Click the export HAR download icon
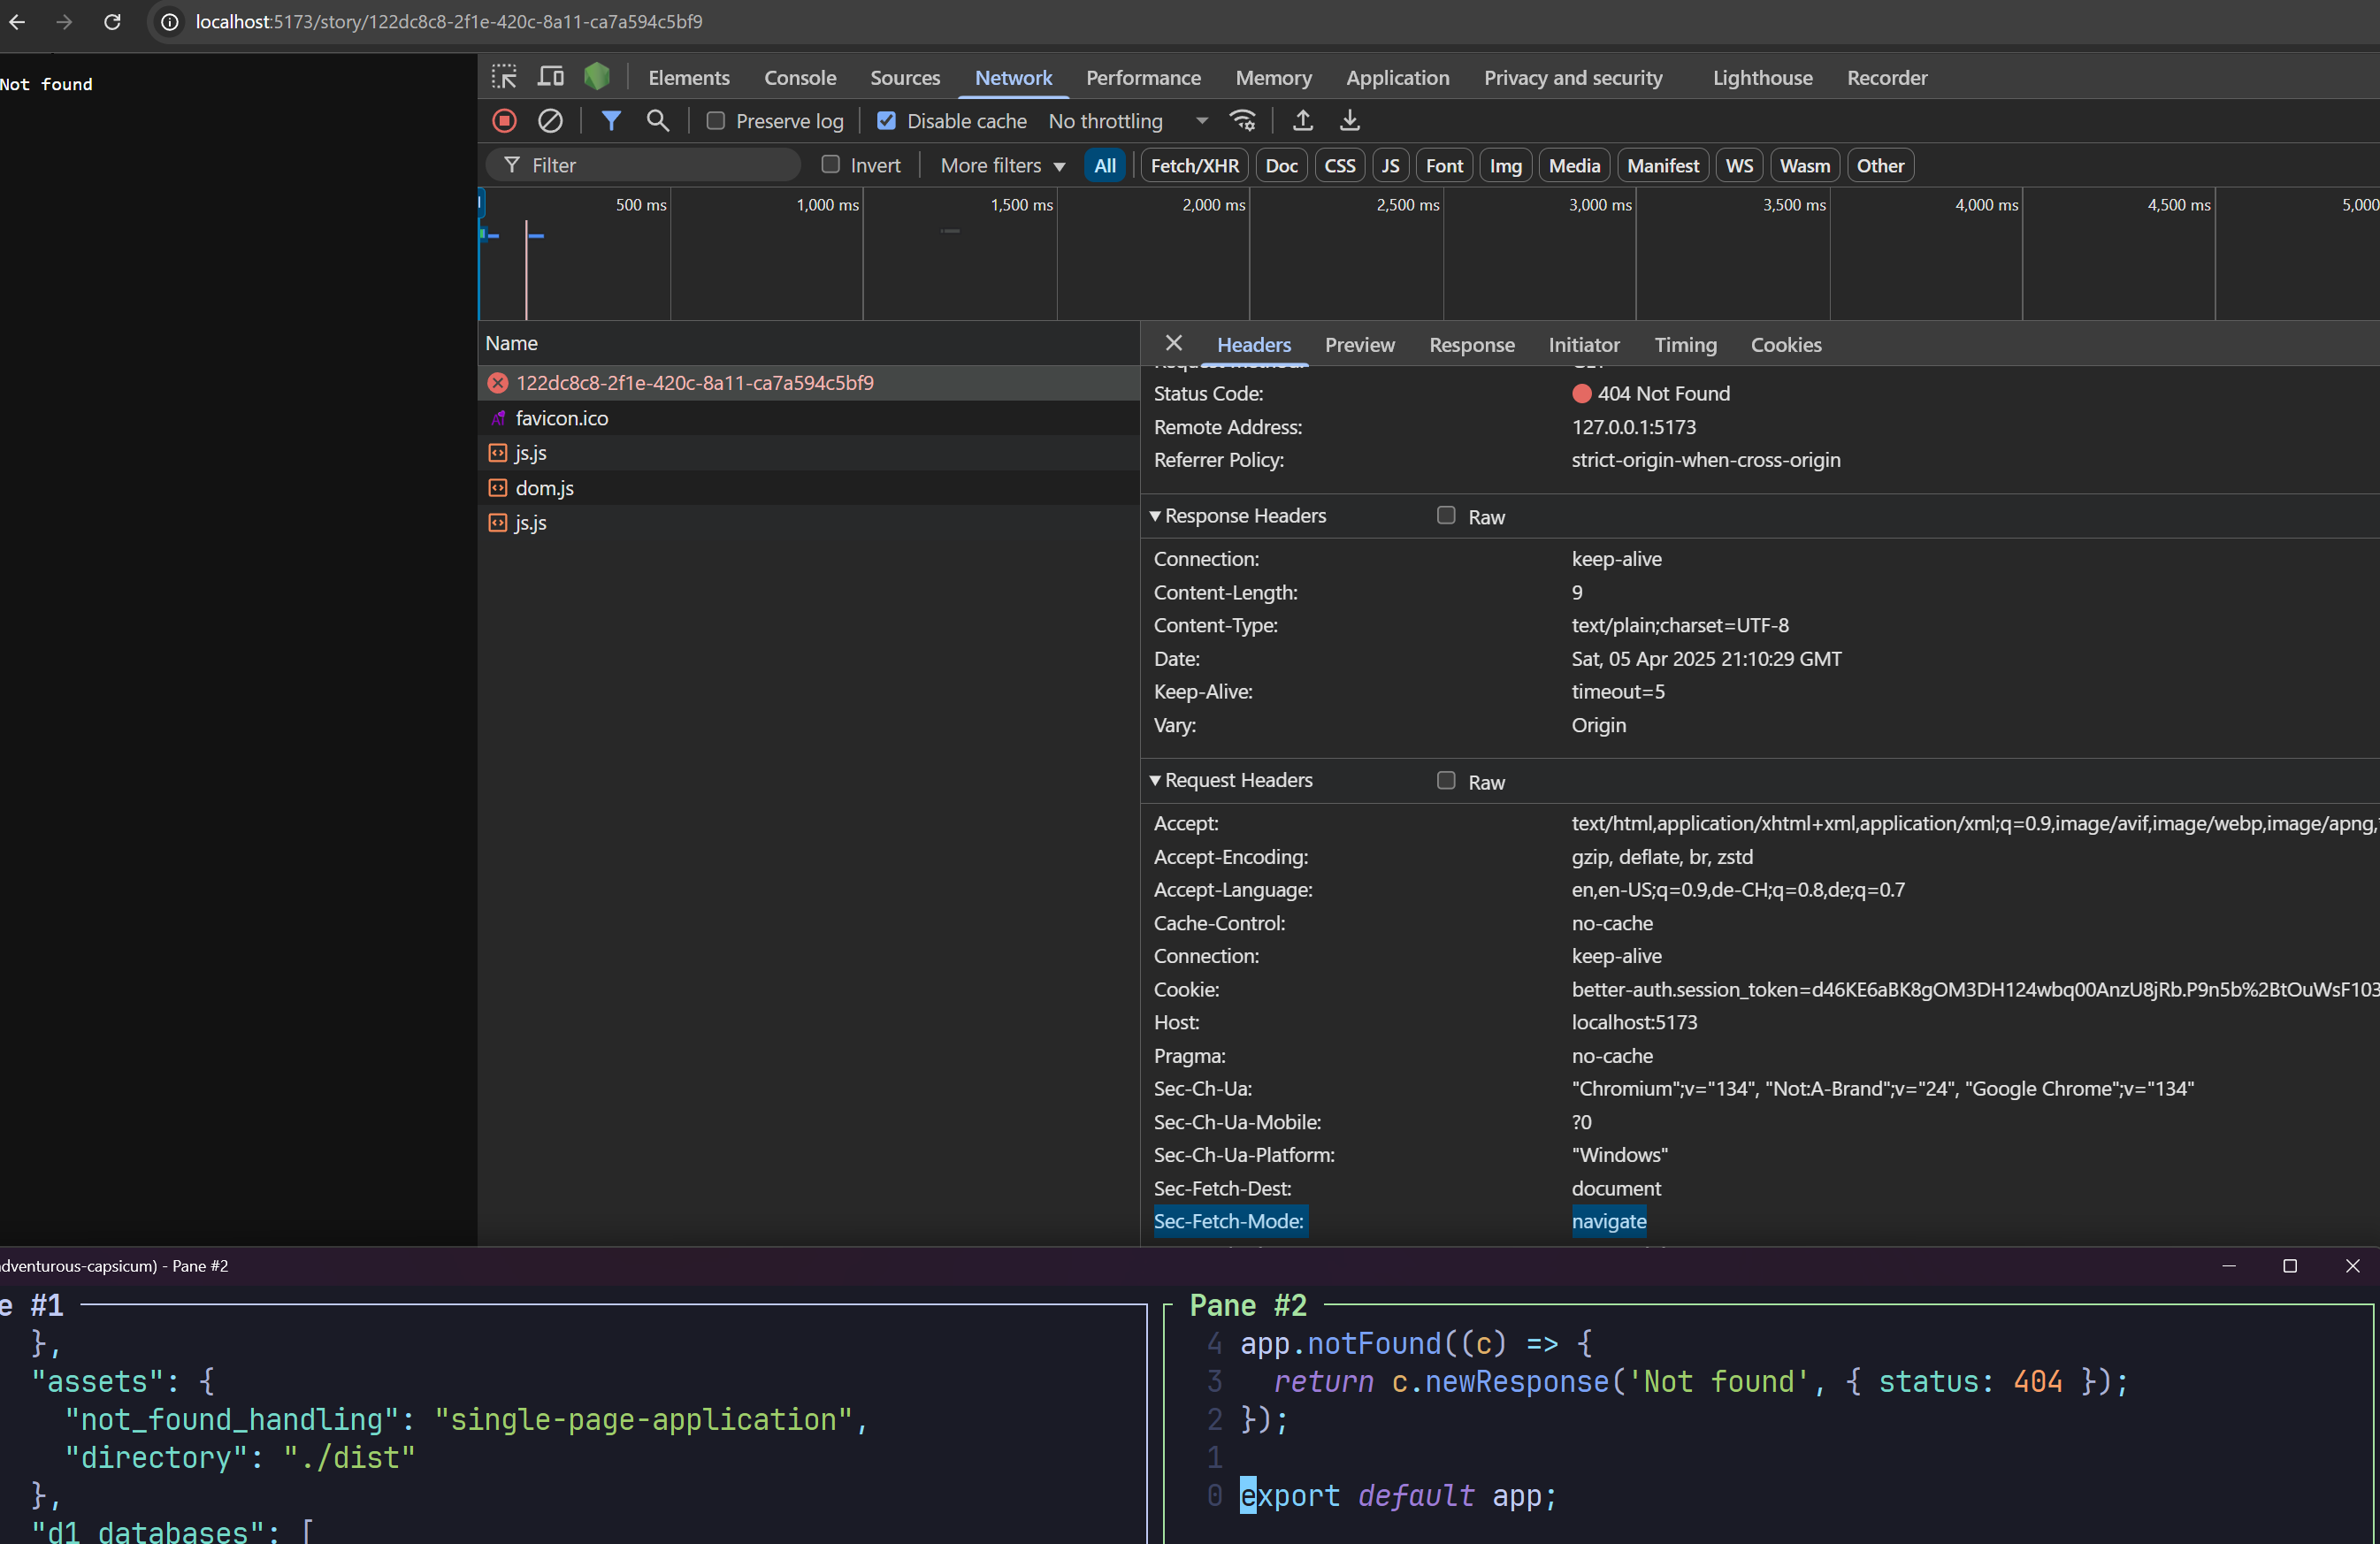Screen dimensions: 2380x1544 [1349, 121]
